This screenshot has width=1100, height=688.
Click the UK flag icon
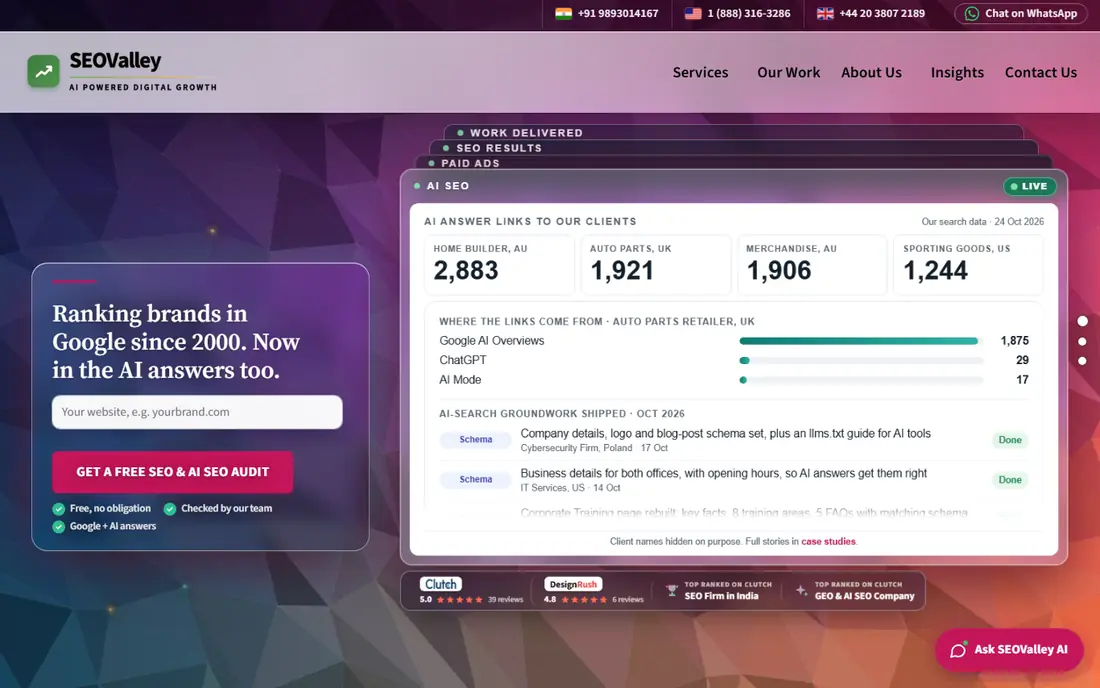(x=825, y=13)
